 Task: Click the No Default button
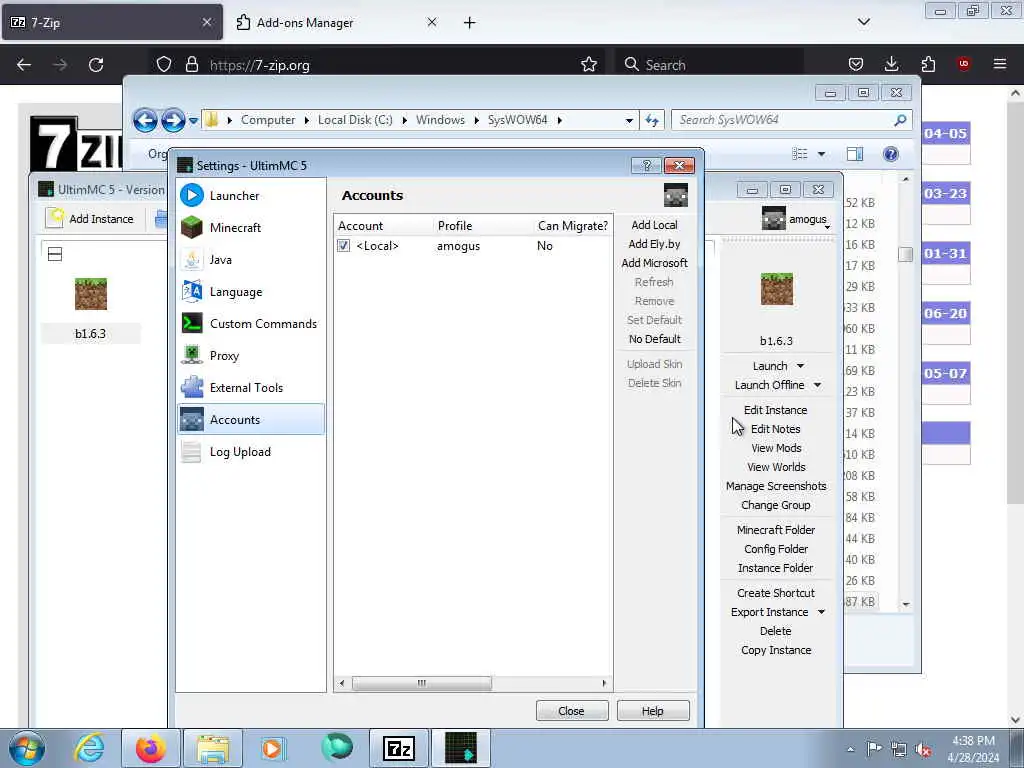click(x=654, y=339)
